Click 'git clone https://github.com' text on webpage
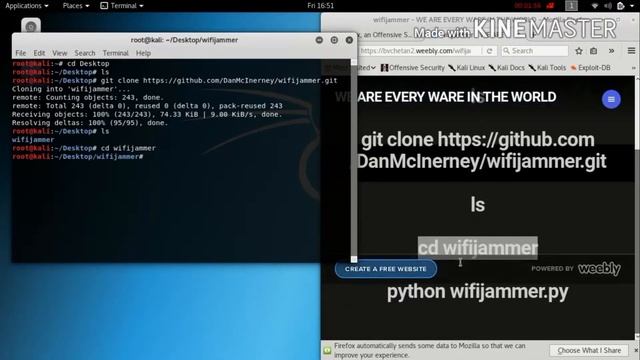The height and width of the screenshot is (360, 640). (478, 140)
